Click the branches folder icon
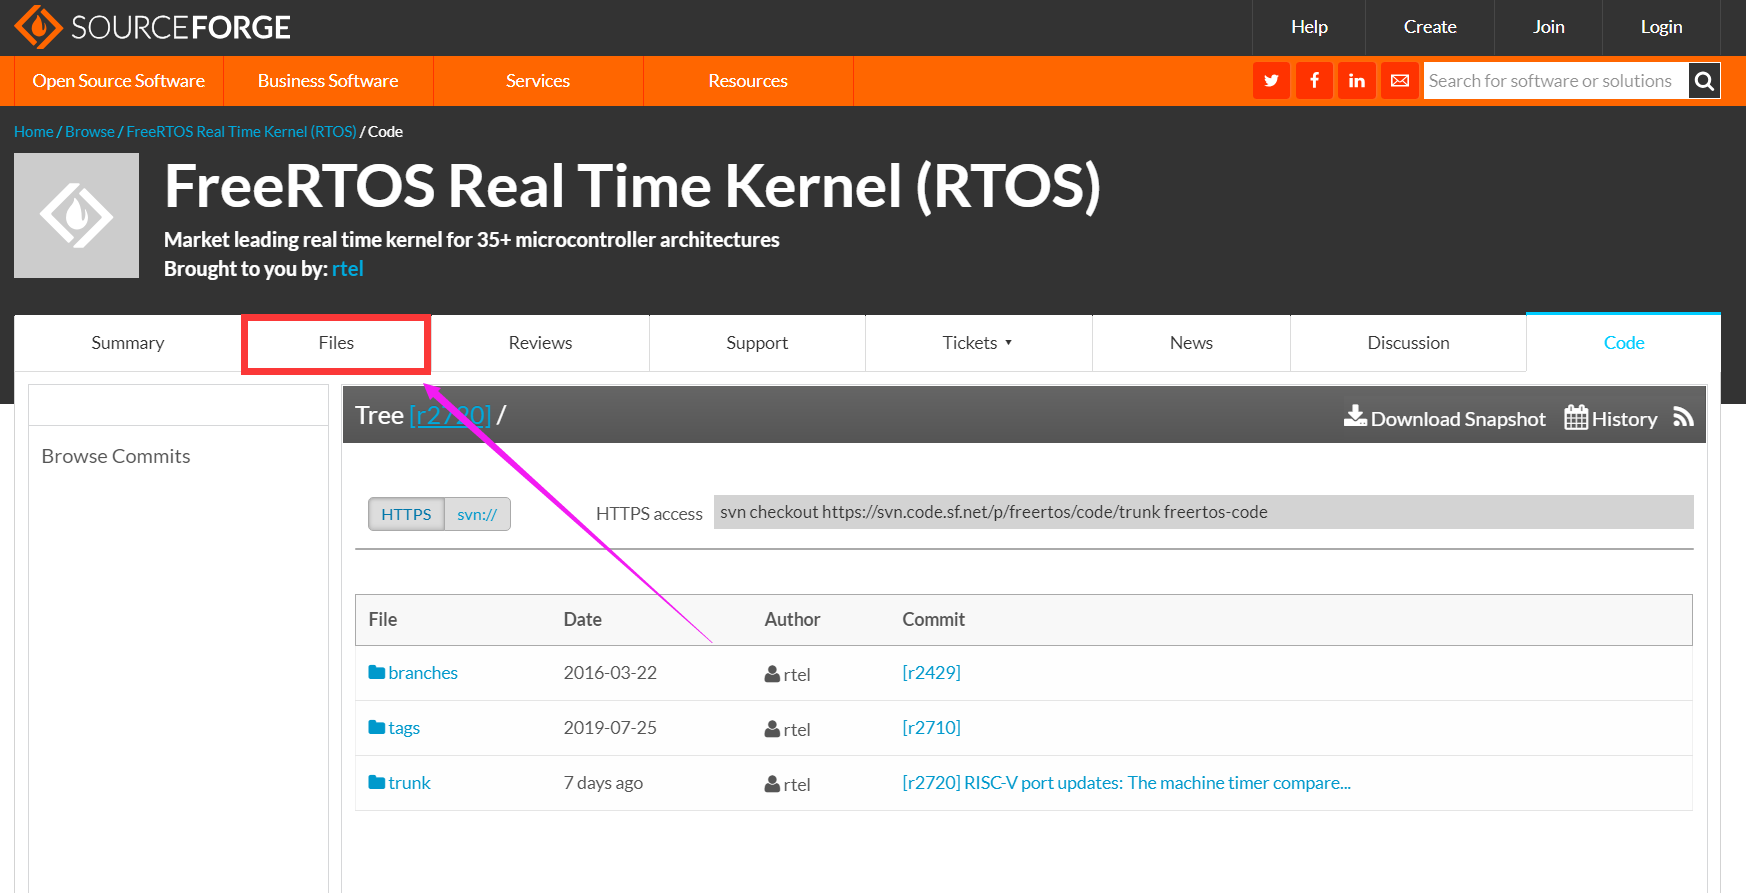Screen dimensions: 1746x893 tap(377, 672)
